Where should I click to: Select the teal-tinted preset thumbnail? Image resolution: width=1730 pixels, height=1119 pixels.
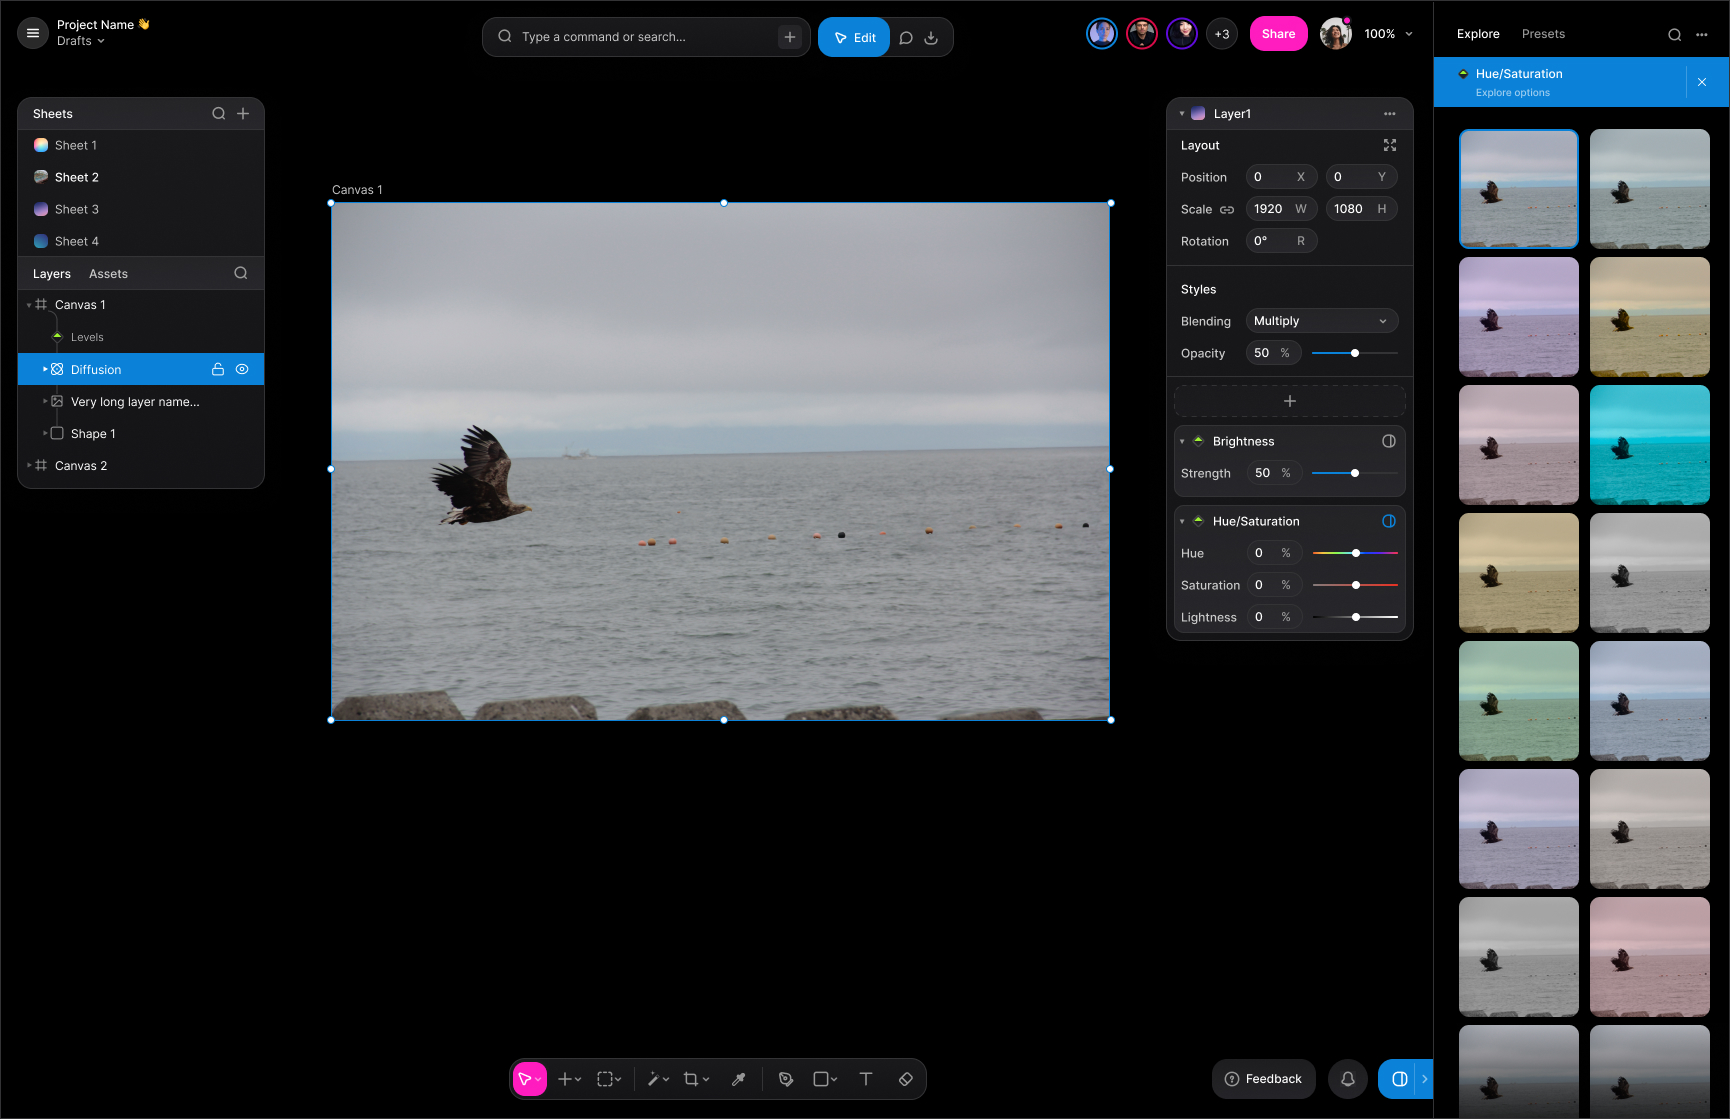1649,445
